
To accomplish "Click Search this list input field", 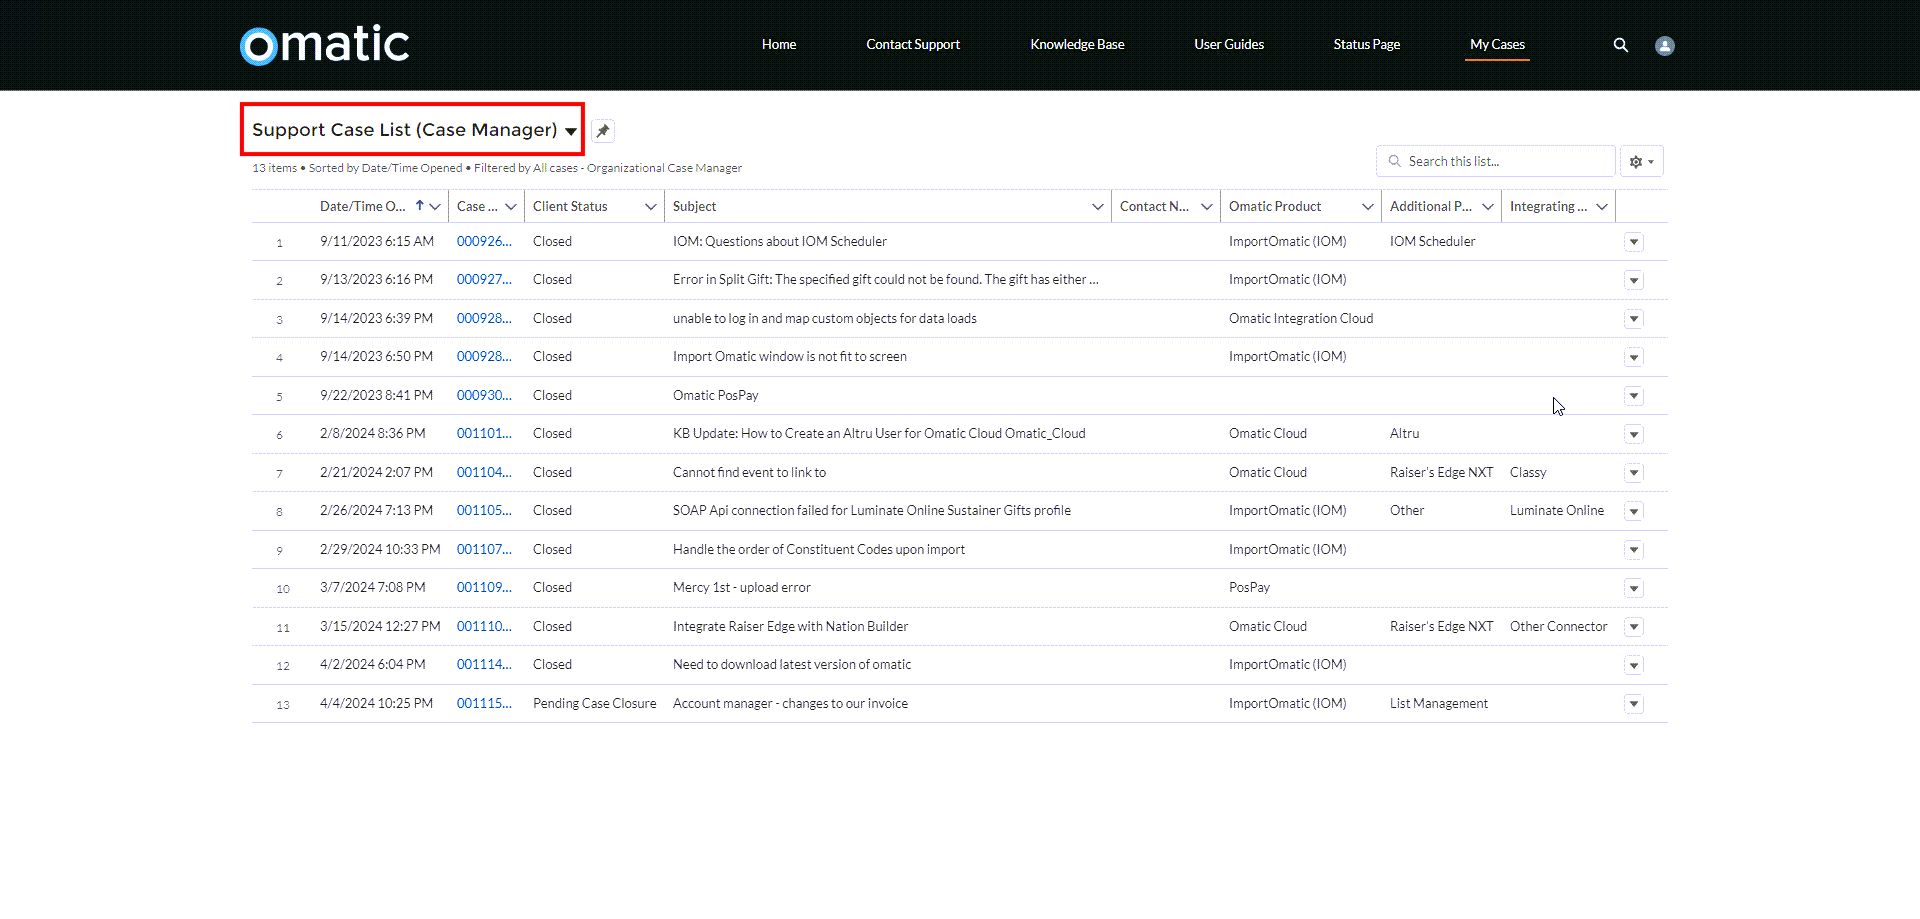I will [x=1496, y=161].
